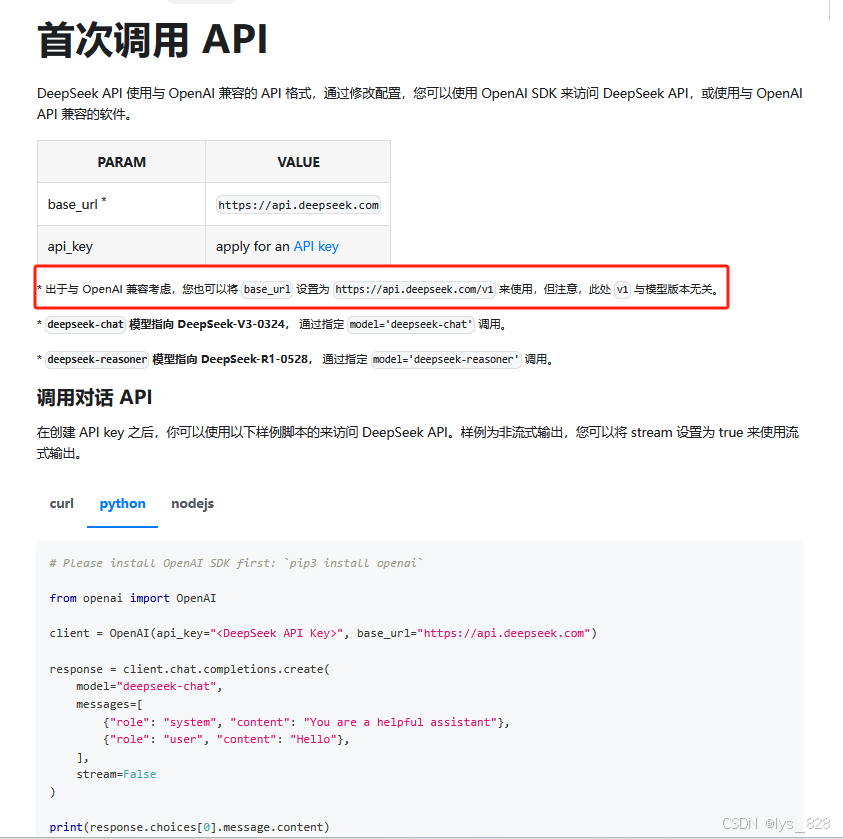This screenshot has width=843, height=839.
Task: Click the 'from openai import OpenAI' code line
Action: [x=133, y=598]
